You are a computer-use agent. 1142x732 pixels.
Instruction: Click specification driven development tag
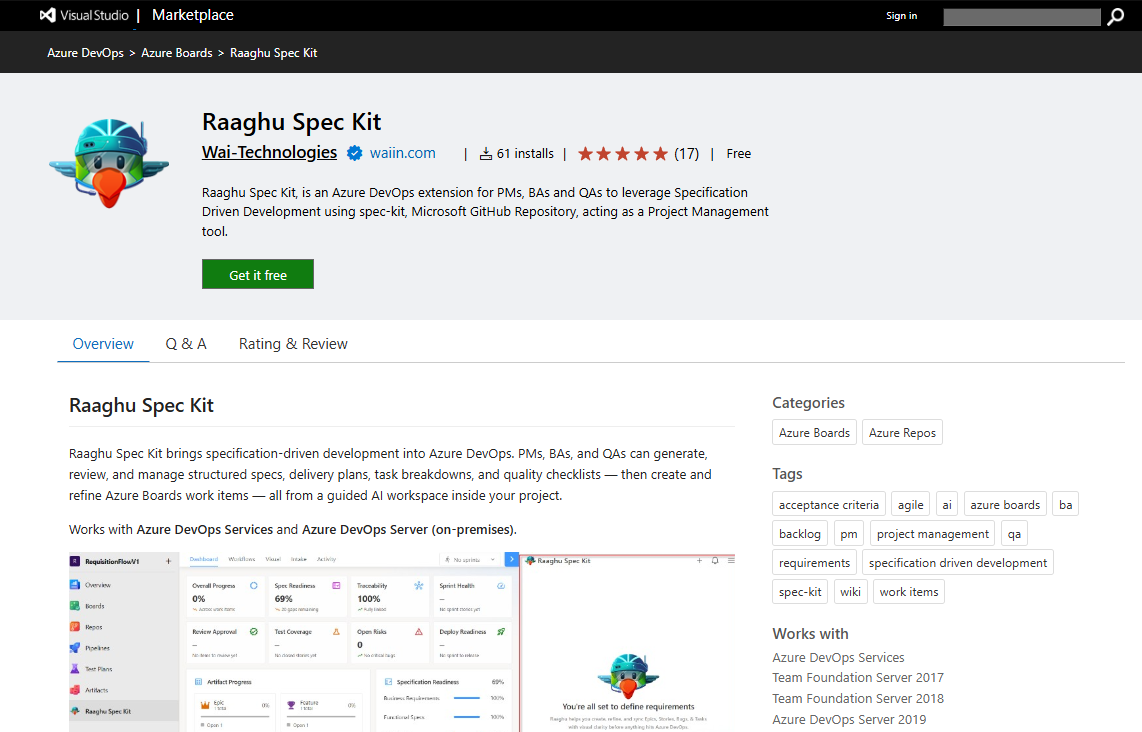tap(958, 563)
